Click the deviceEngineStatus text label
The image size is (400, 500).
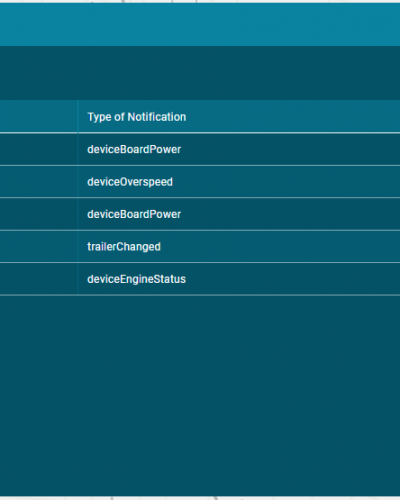[137, 279]
